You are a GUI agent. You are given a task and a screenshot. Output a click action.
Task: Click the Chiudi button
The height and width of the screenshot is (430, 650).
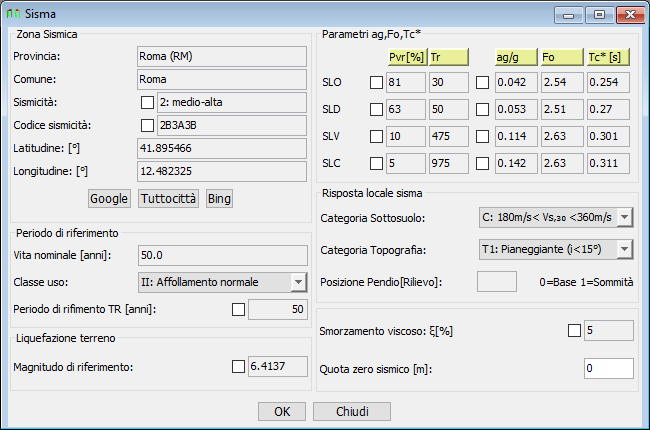[352, 411]
